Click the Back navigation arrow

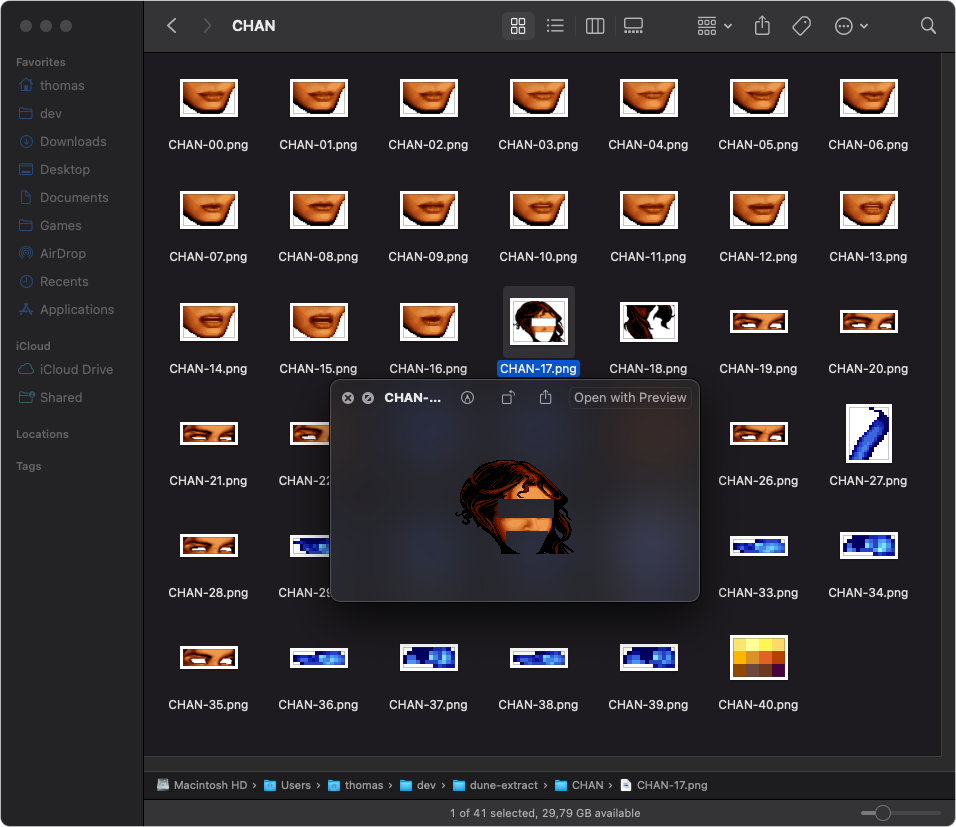(x=172, y=26)
